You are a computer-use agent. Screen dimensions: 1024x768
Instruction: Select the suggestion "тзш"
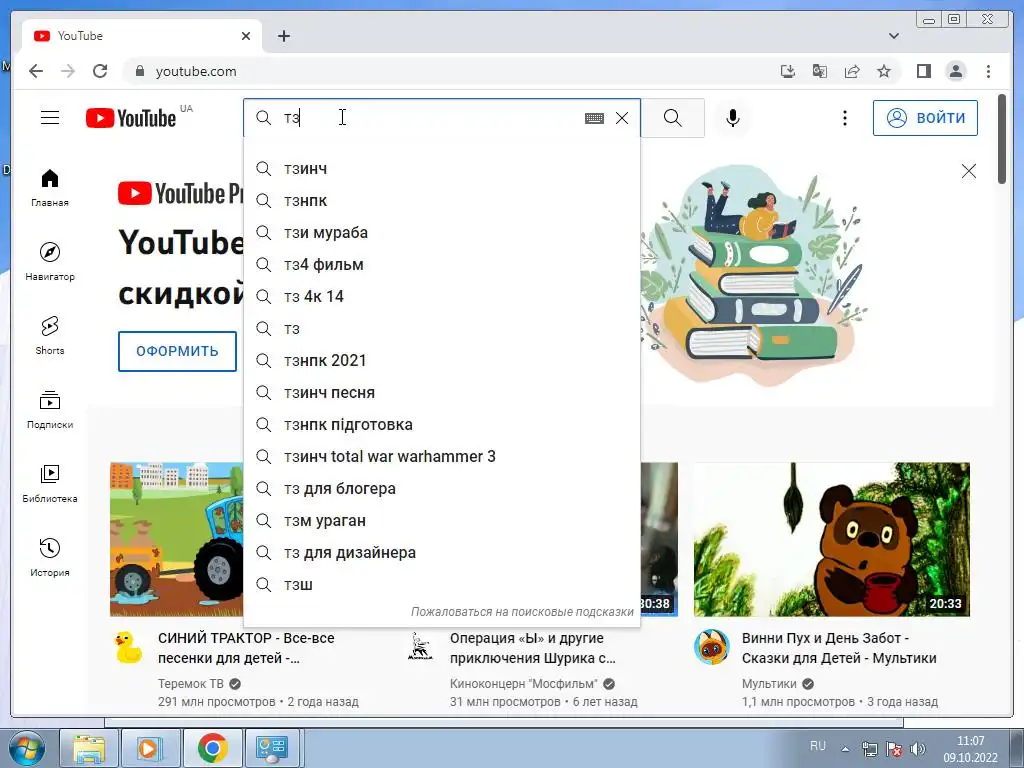pyautogui.click(x=441, y=584)
